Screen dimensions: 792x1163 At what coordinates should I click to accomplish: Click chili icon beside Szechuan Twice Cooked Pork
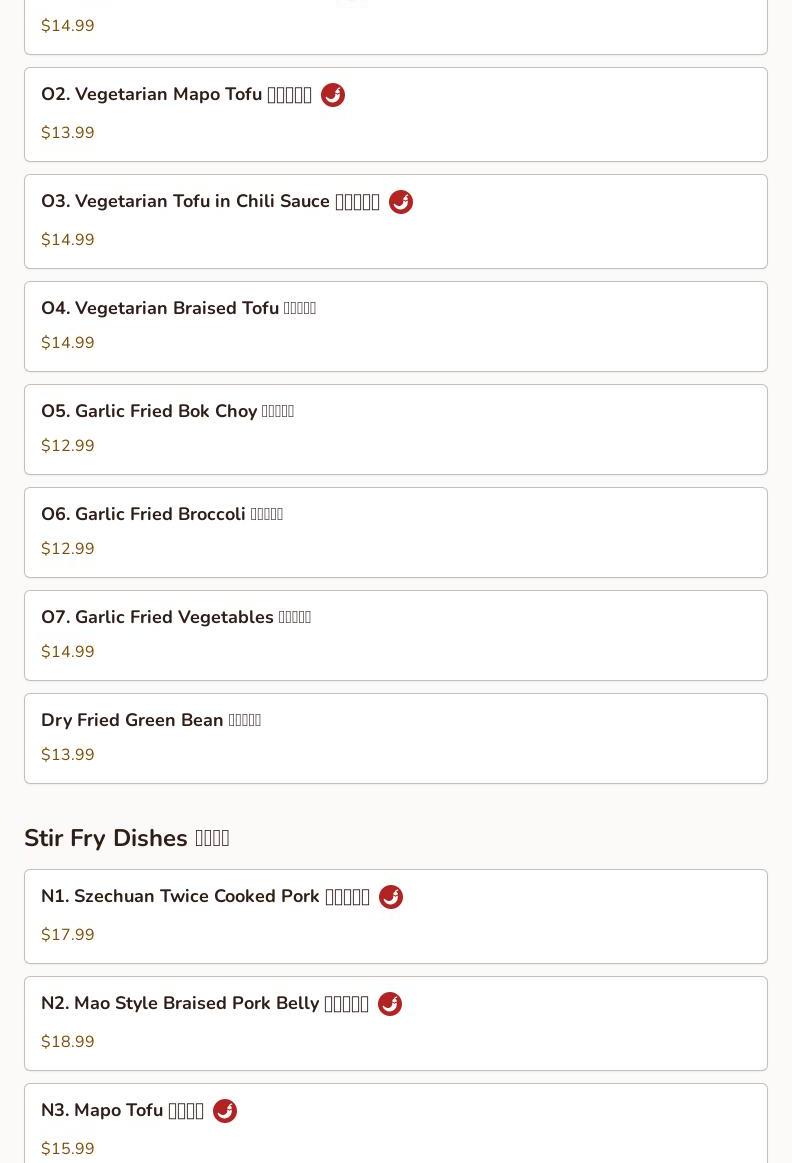pyautogui.click(x=391, y=897)
